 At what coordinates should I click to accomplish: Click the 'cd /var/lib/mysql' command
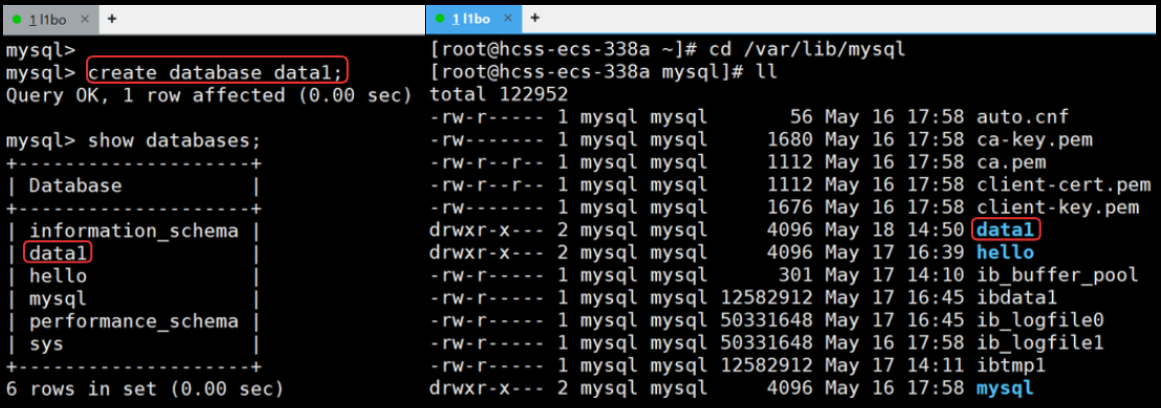click(x=807, y=50)
